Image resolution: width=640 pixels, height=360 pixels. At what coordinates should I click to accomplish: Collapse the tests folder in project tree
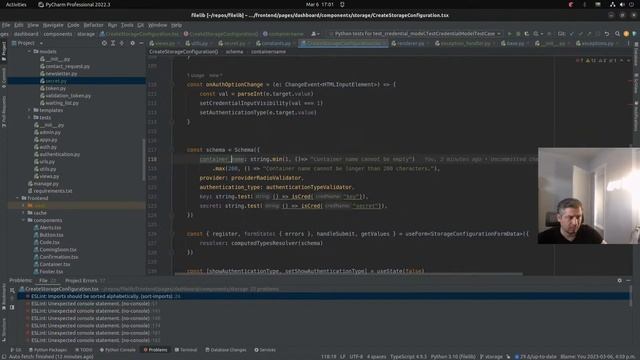coord(29,118)
